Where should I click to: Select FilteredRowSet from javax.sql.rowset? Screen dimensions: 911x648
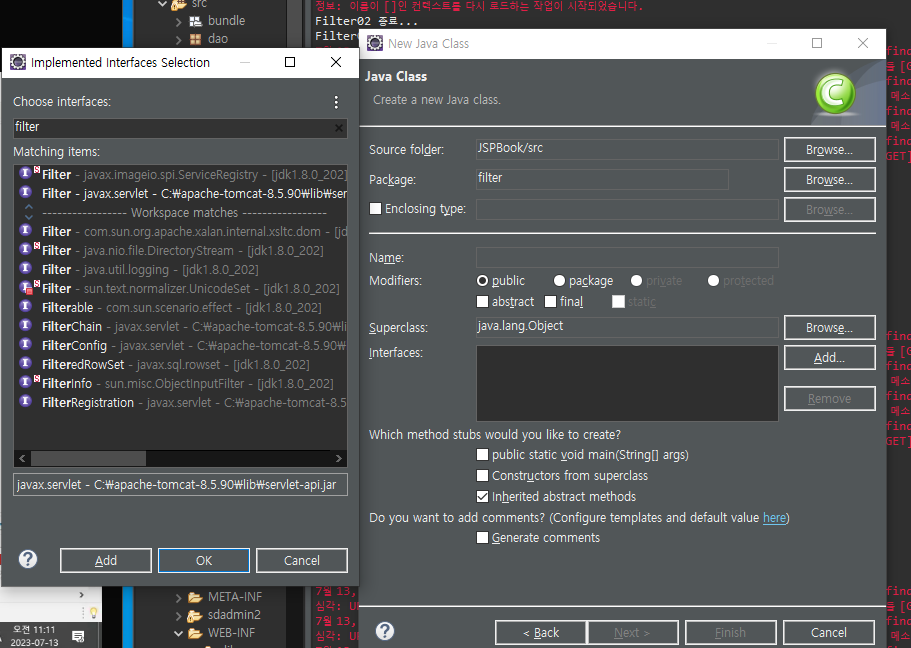pyautogui.click(x=180, y=364)
